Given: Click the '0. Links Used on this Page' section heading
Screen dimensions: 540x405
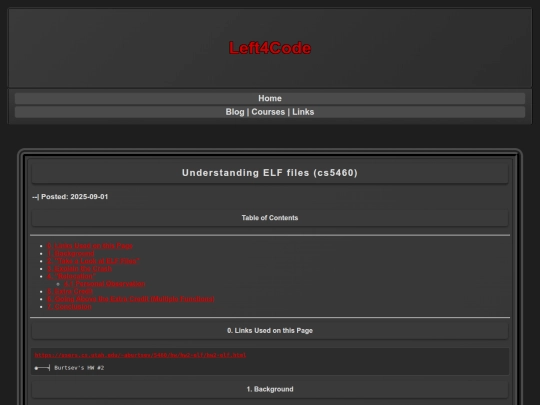Looking at the screenshot, I should pos(270,331).
